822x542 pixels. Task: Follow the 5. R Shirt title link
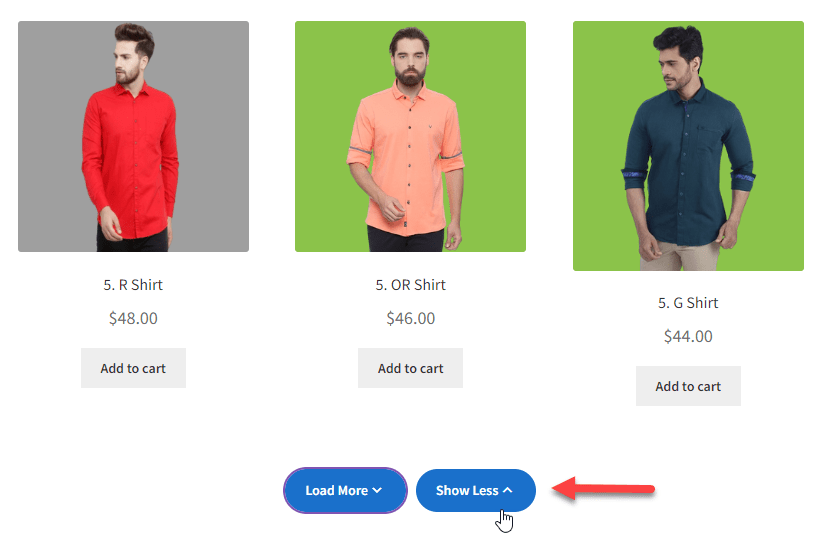[x=133, y=285]
